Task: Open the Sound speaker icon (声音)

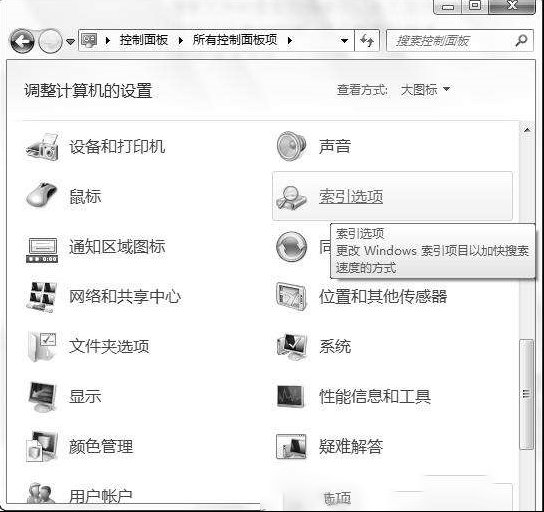Action: (291, 146)
